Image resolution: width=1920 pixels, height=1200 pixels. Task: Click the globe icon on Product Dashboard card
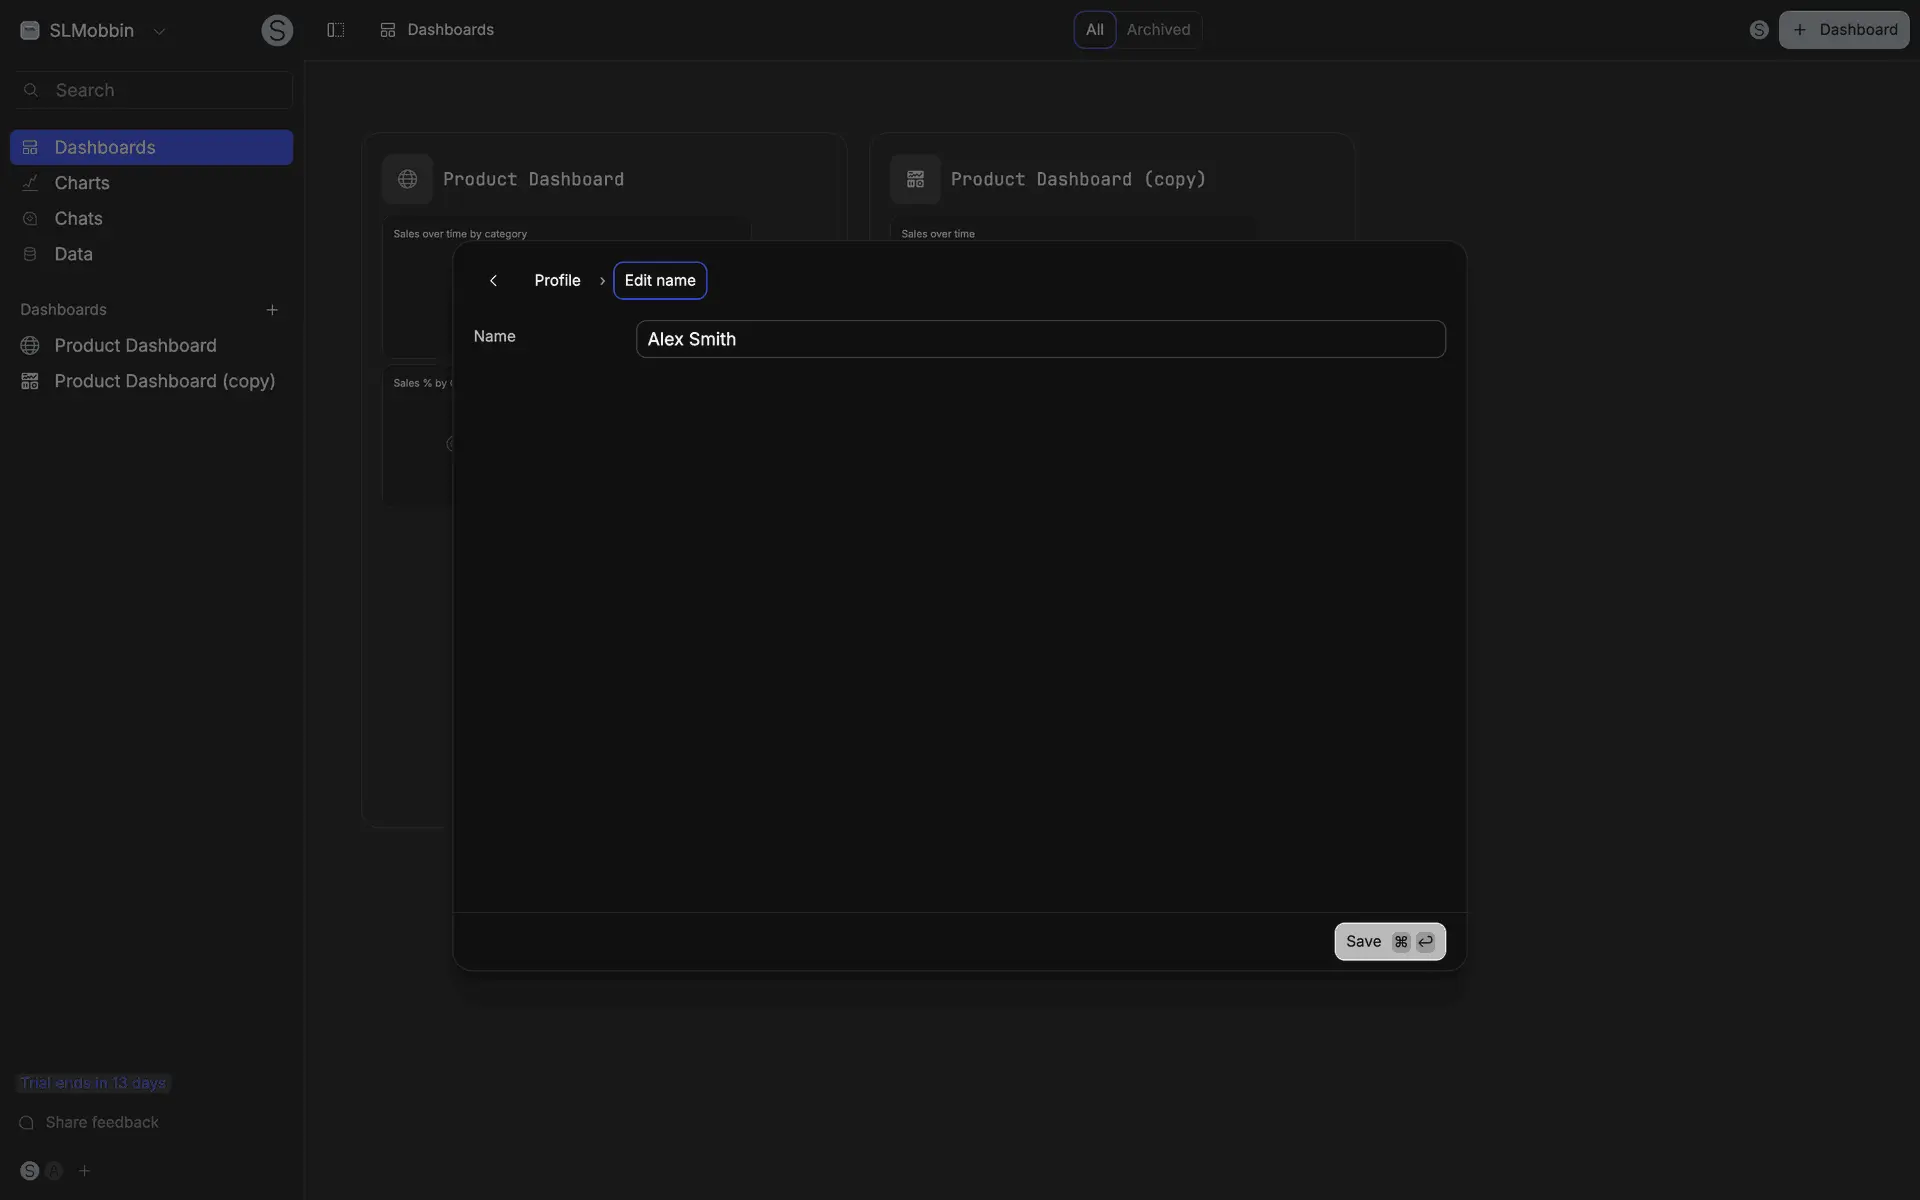pyautogui.click(x=407, y=179)
